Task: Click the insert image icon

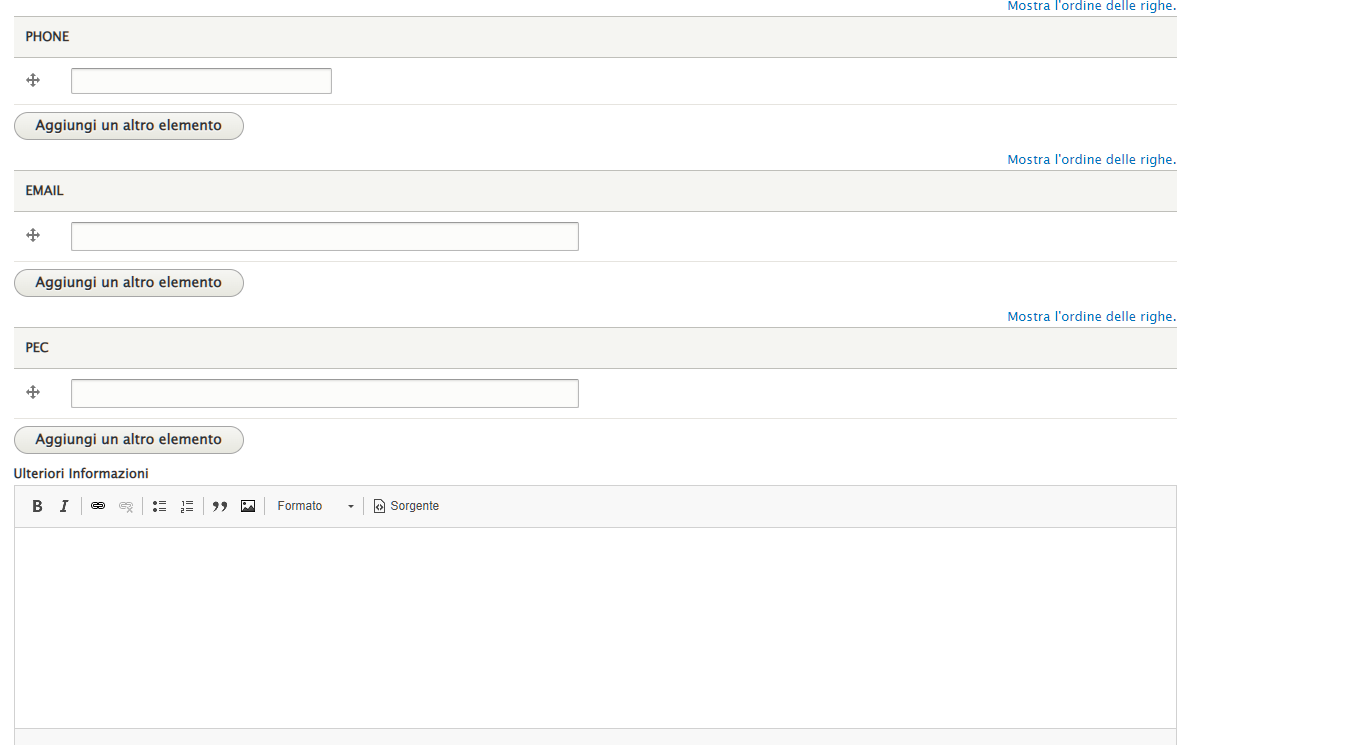Action: tap(248, 506)
